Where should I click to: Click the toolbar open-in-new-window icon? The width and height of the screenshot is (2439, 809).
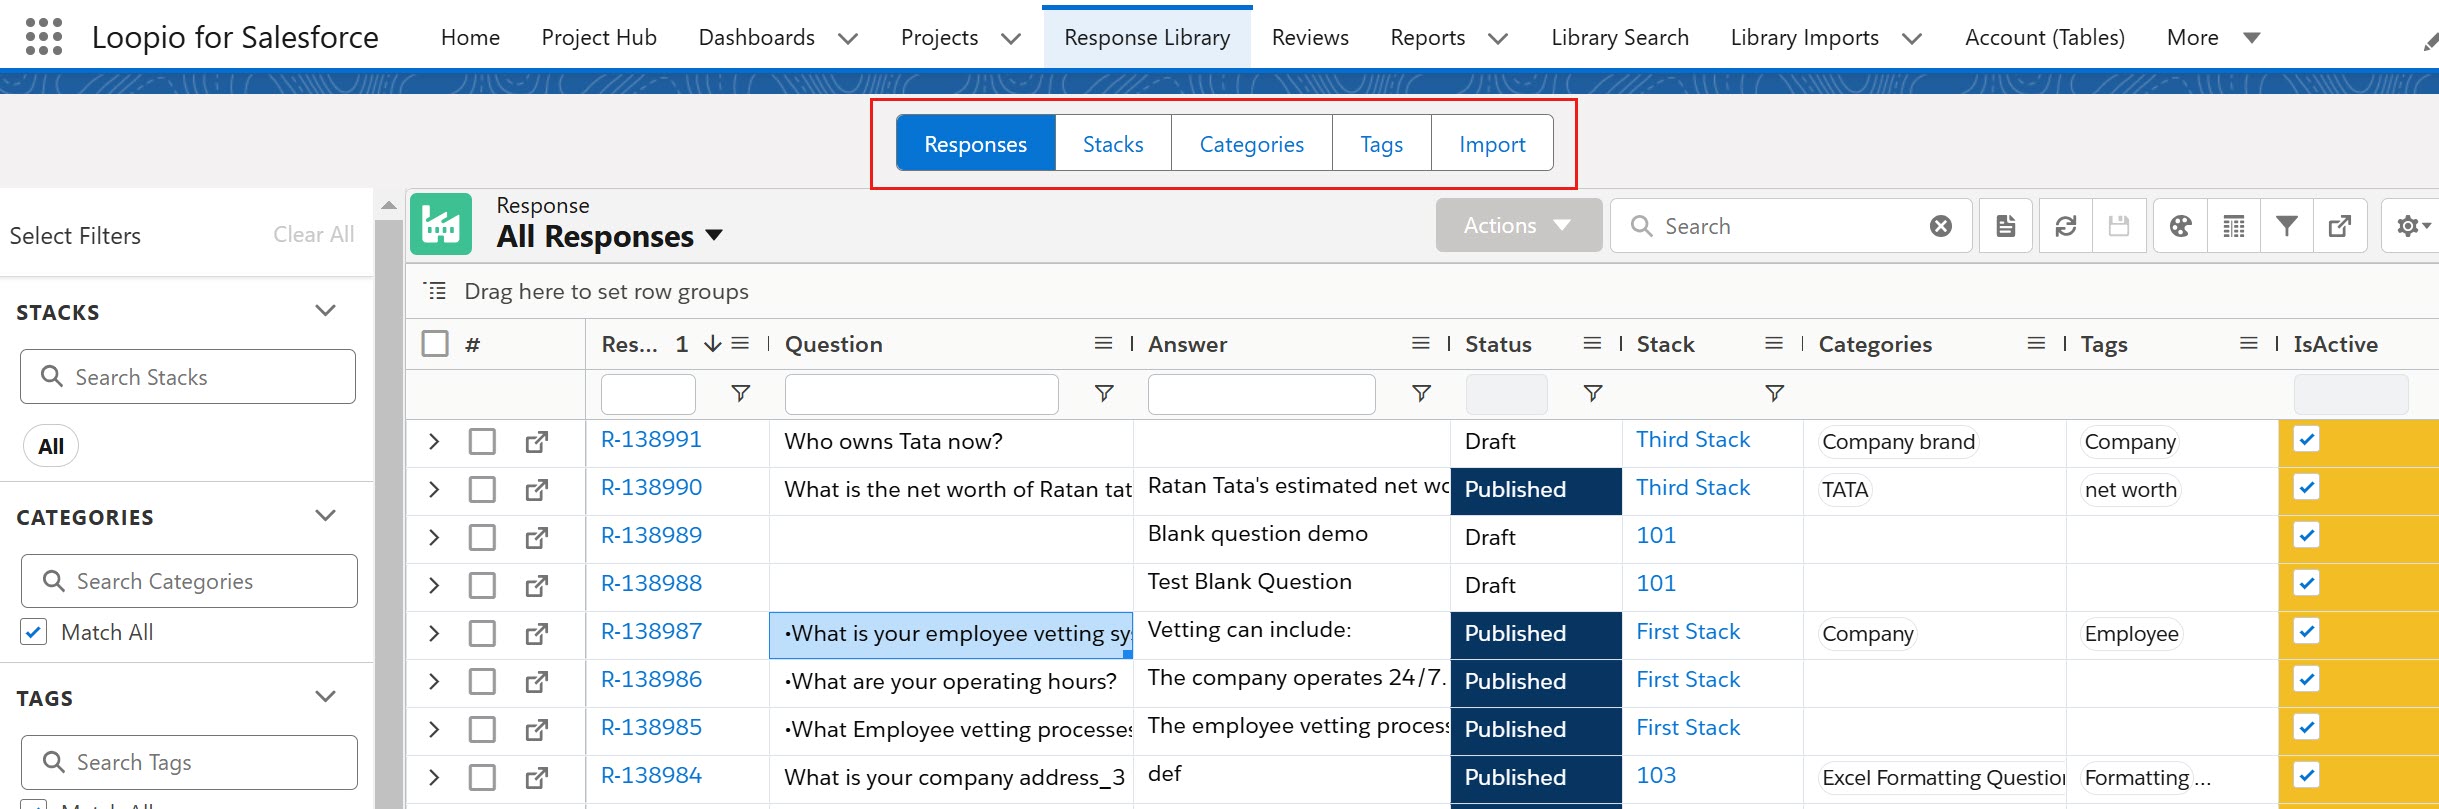point(2339,226)
